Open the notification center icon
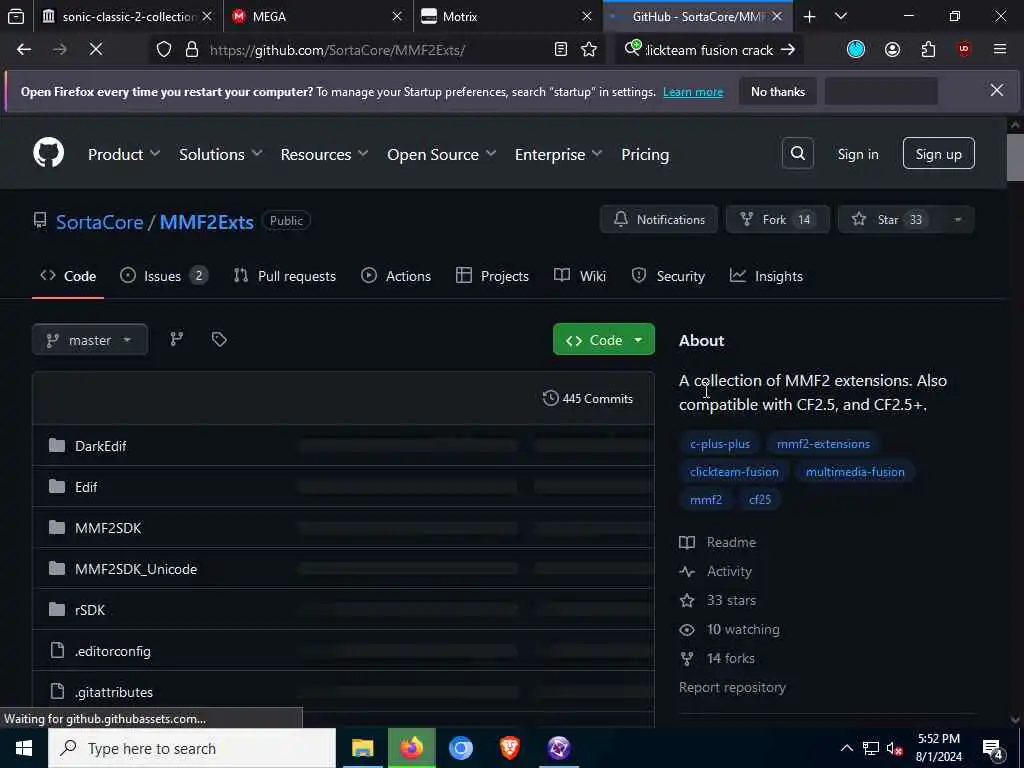Image resolution: width=1024 pixels, height=768 pixels. [x=993, y=749]
